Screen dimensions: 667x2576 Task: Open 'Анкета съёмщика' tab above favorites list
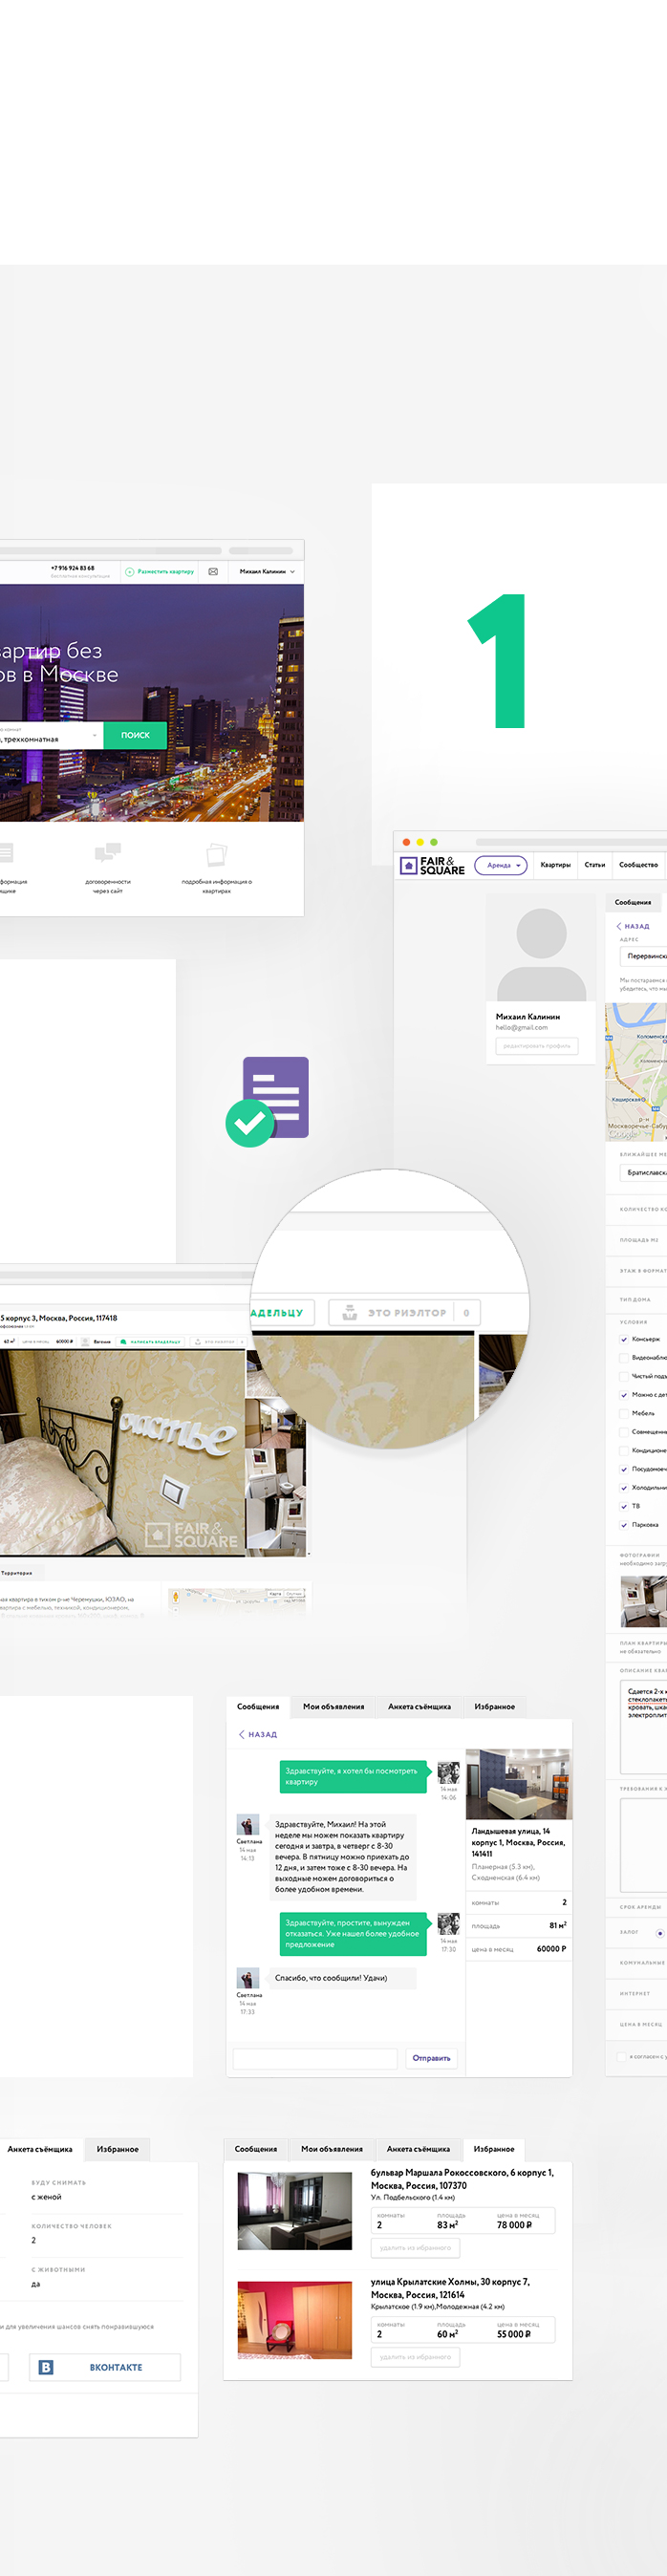418,2149
